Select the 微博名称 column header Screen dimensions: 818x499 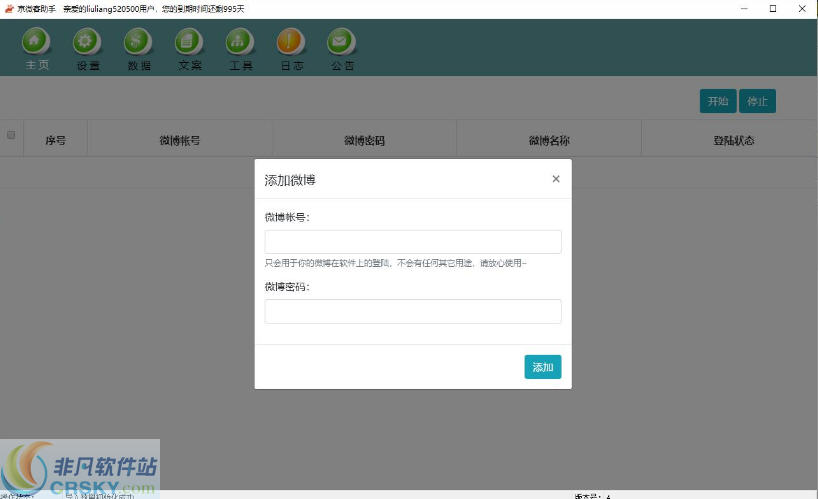click(549, 140)
